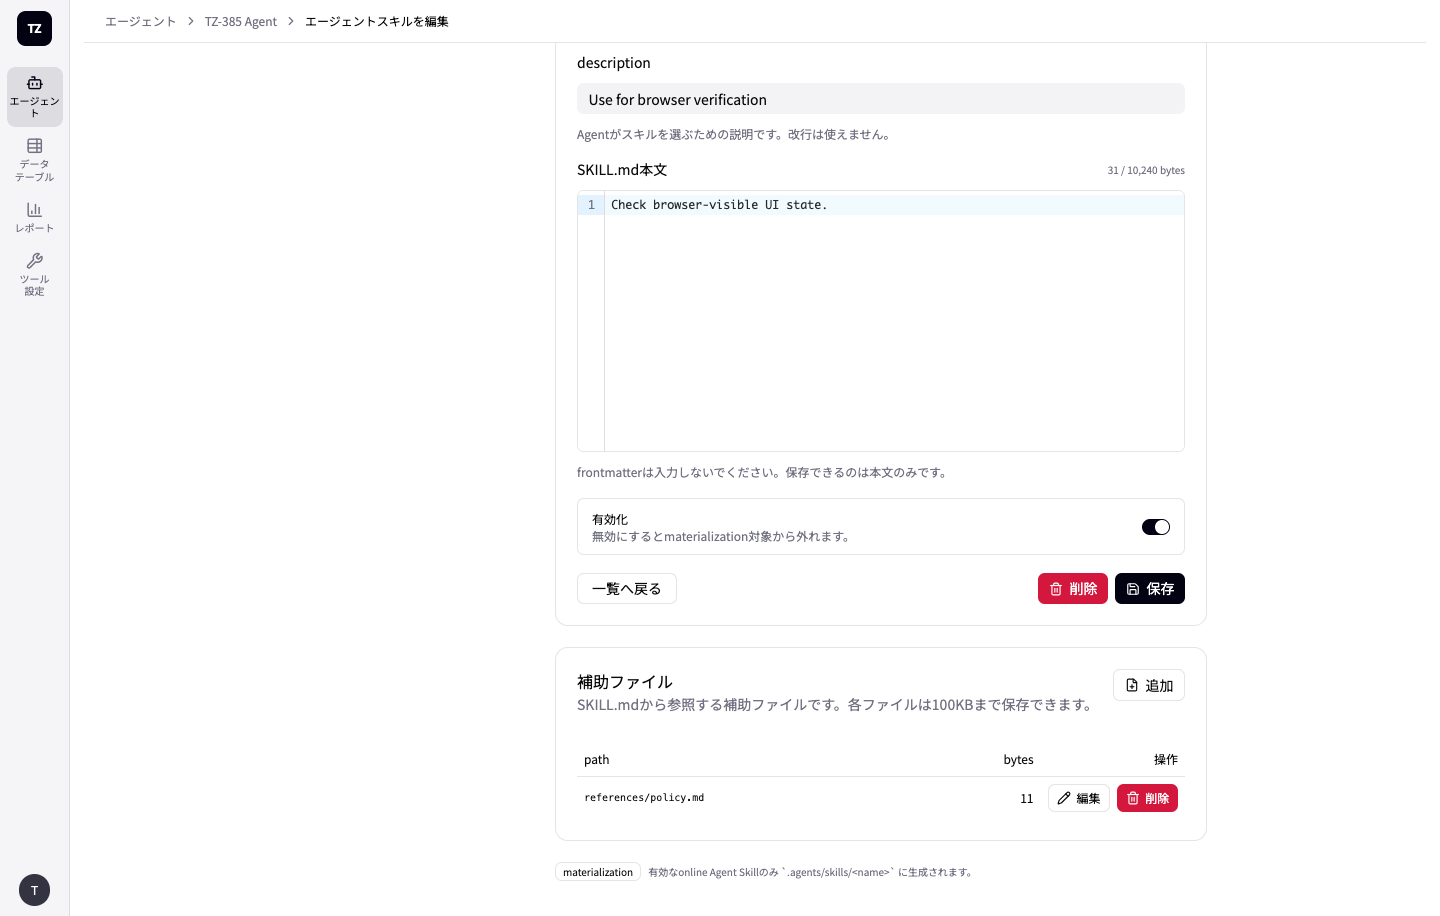
Task: Click into the description input field
Action: coord(881,99)
